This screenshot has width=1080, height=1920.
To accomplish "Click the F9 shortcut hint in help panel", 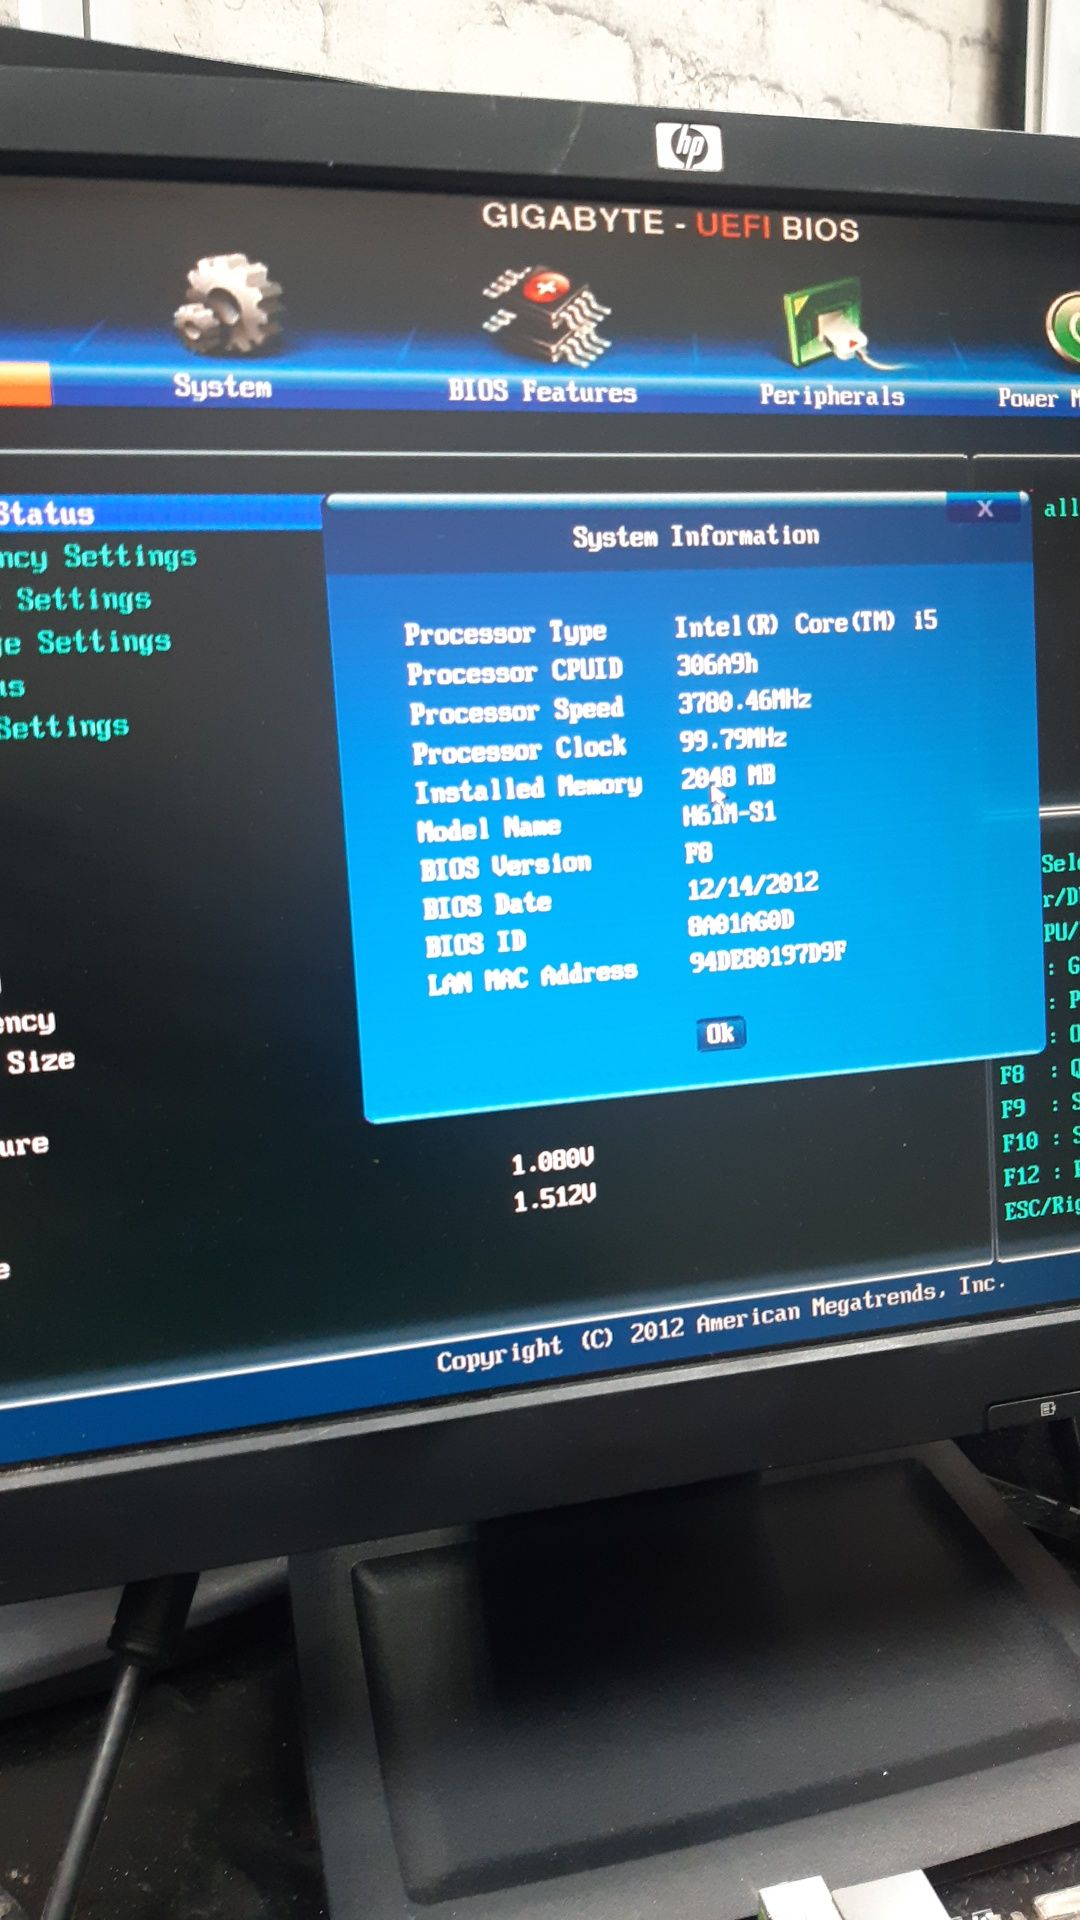I will [x=1040, y=1106].
